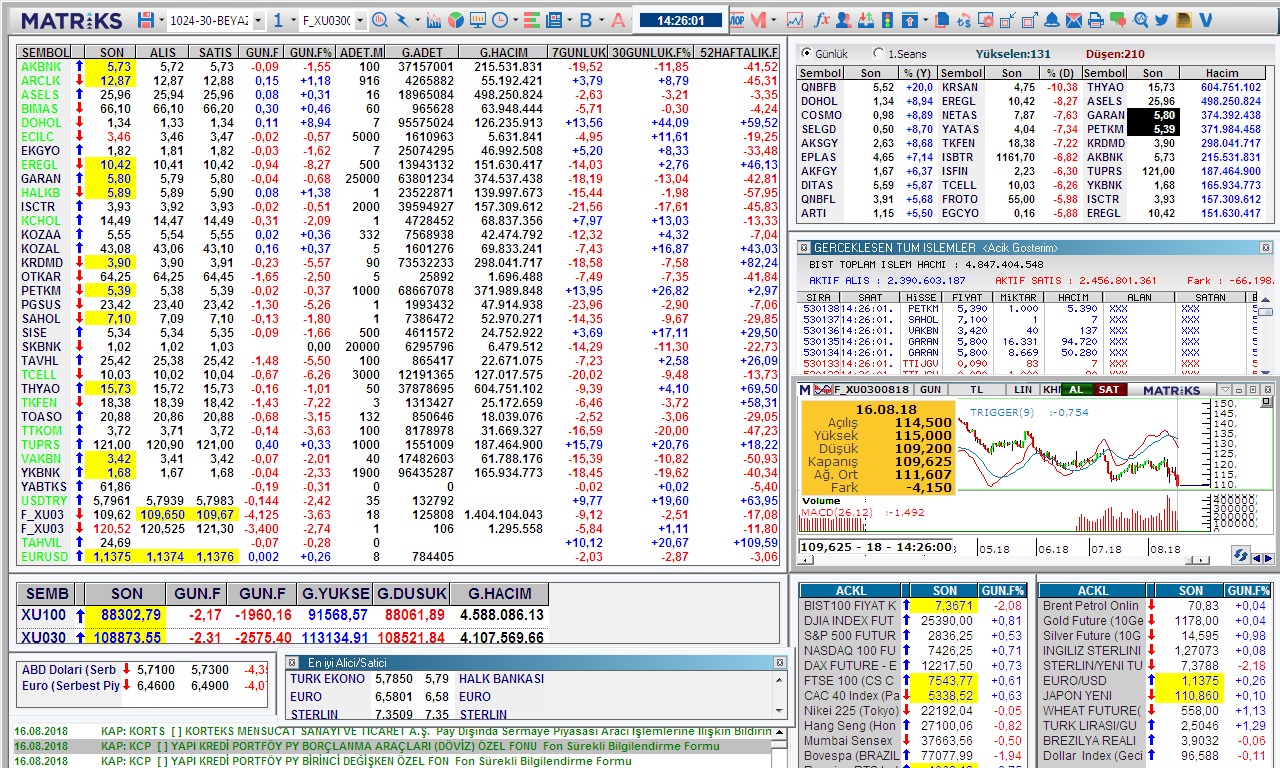Click the XU100 index row
The height and width of the screenshot is (768, 1280).
click(284, 615)
